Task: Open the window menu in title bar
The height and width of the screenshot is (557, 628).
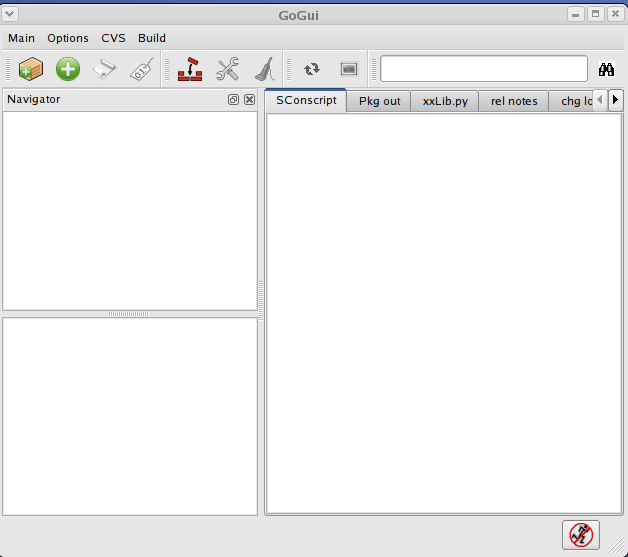Action: (10, 15)
